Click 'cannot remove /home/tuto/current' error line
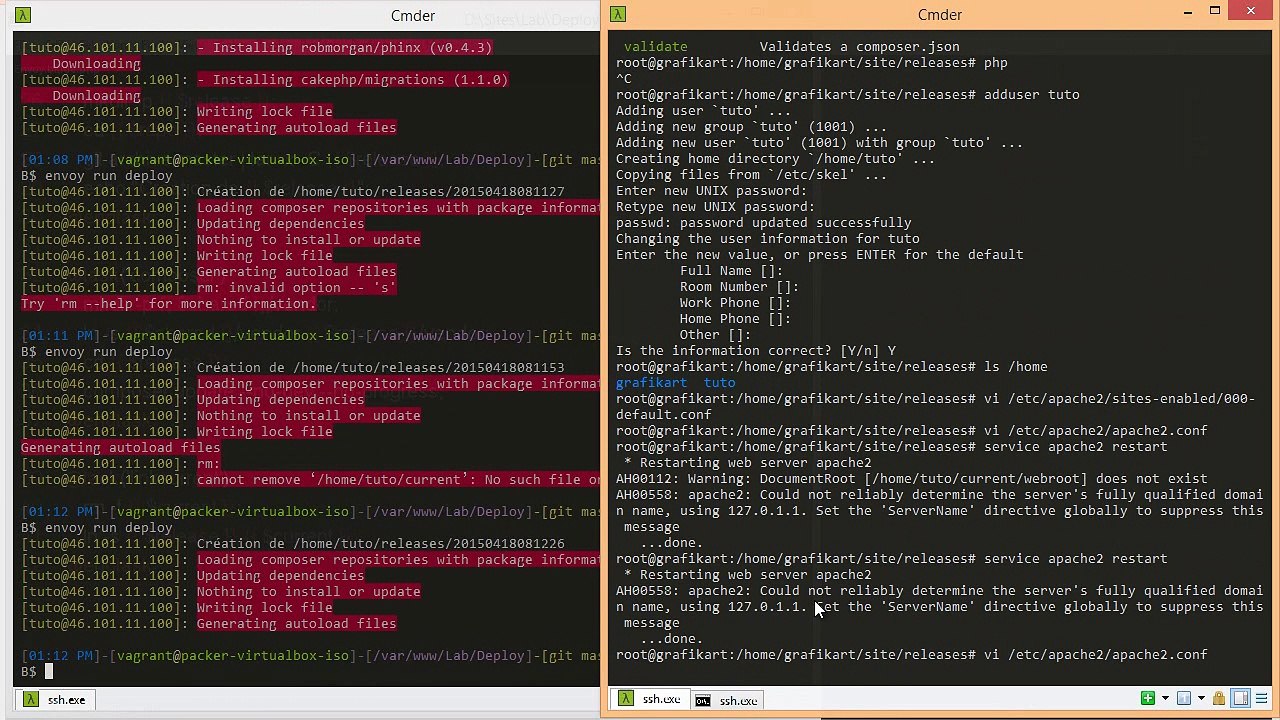The height and width of the screenshot is (720, 1280). coord(398,479)
